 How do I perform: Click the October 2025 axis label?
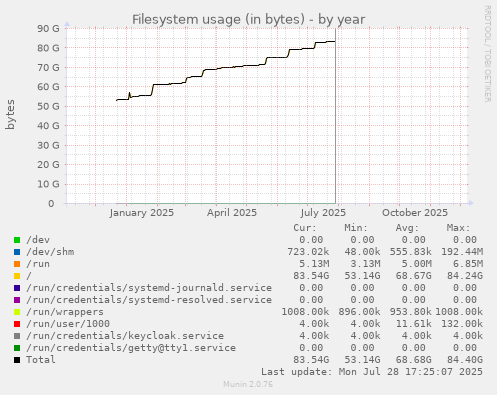click(415, 213)
